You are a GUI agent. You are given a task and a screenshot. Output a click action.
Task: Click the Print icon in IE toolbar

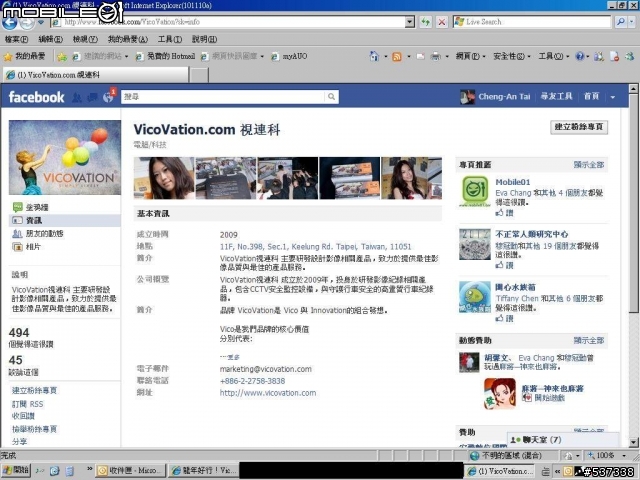436,56
